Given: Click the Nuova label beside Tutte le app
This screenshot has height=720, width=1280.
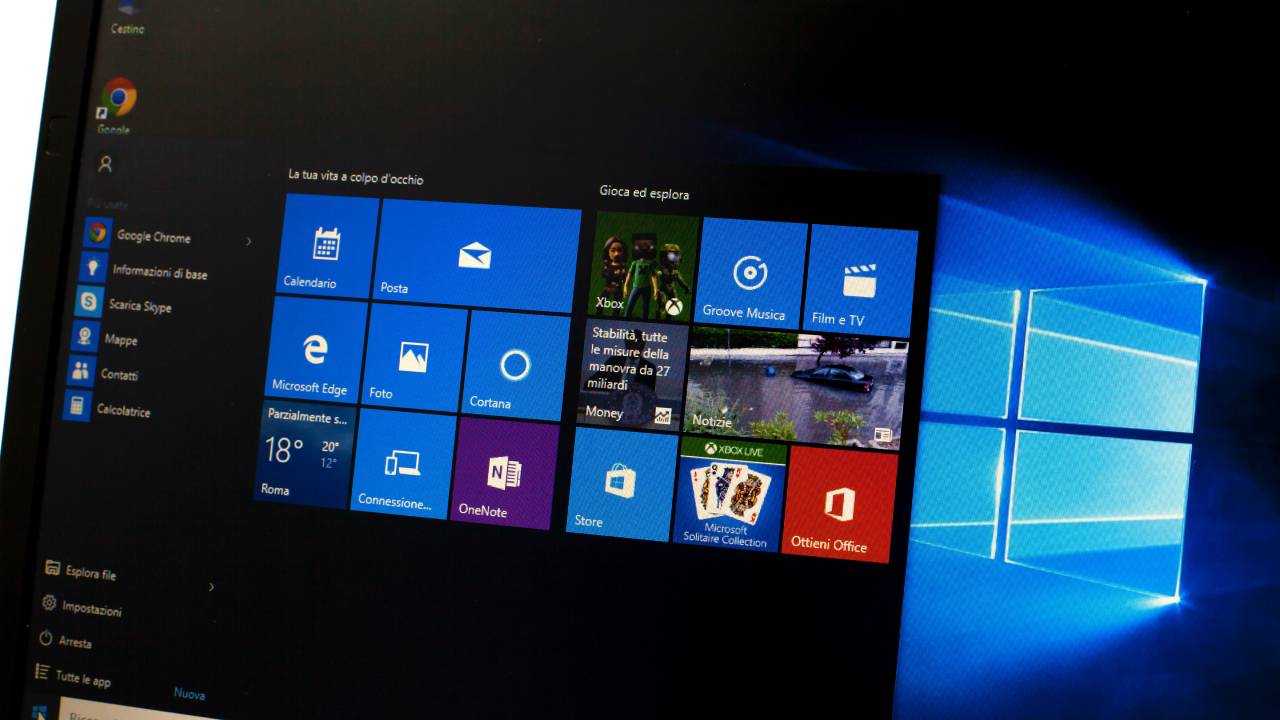Looking at the screenshot, I should pyautogui.click(x=189, y=693).
